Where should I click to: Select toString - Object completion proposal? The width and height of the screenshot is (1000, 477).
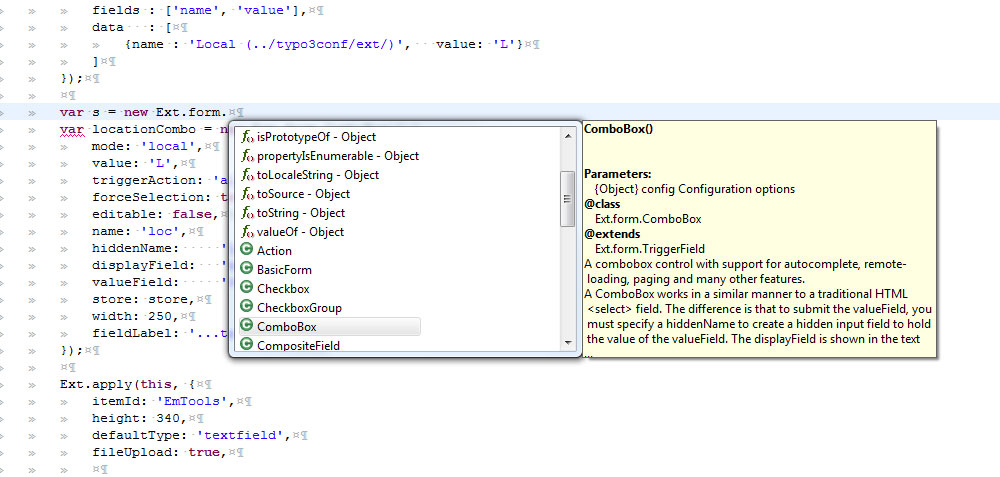[300, 213]
